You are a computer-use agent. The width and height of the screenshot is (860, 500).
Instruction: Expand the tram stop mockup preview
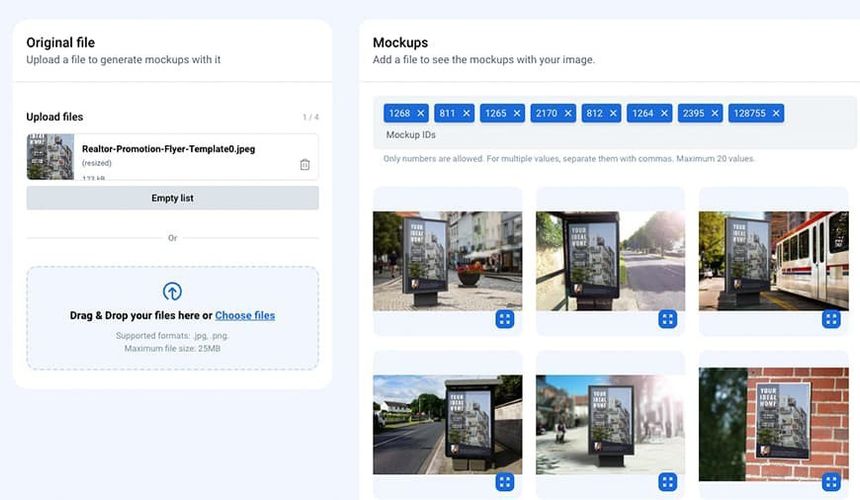point(831,319)
